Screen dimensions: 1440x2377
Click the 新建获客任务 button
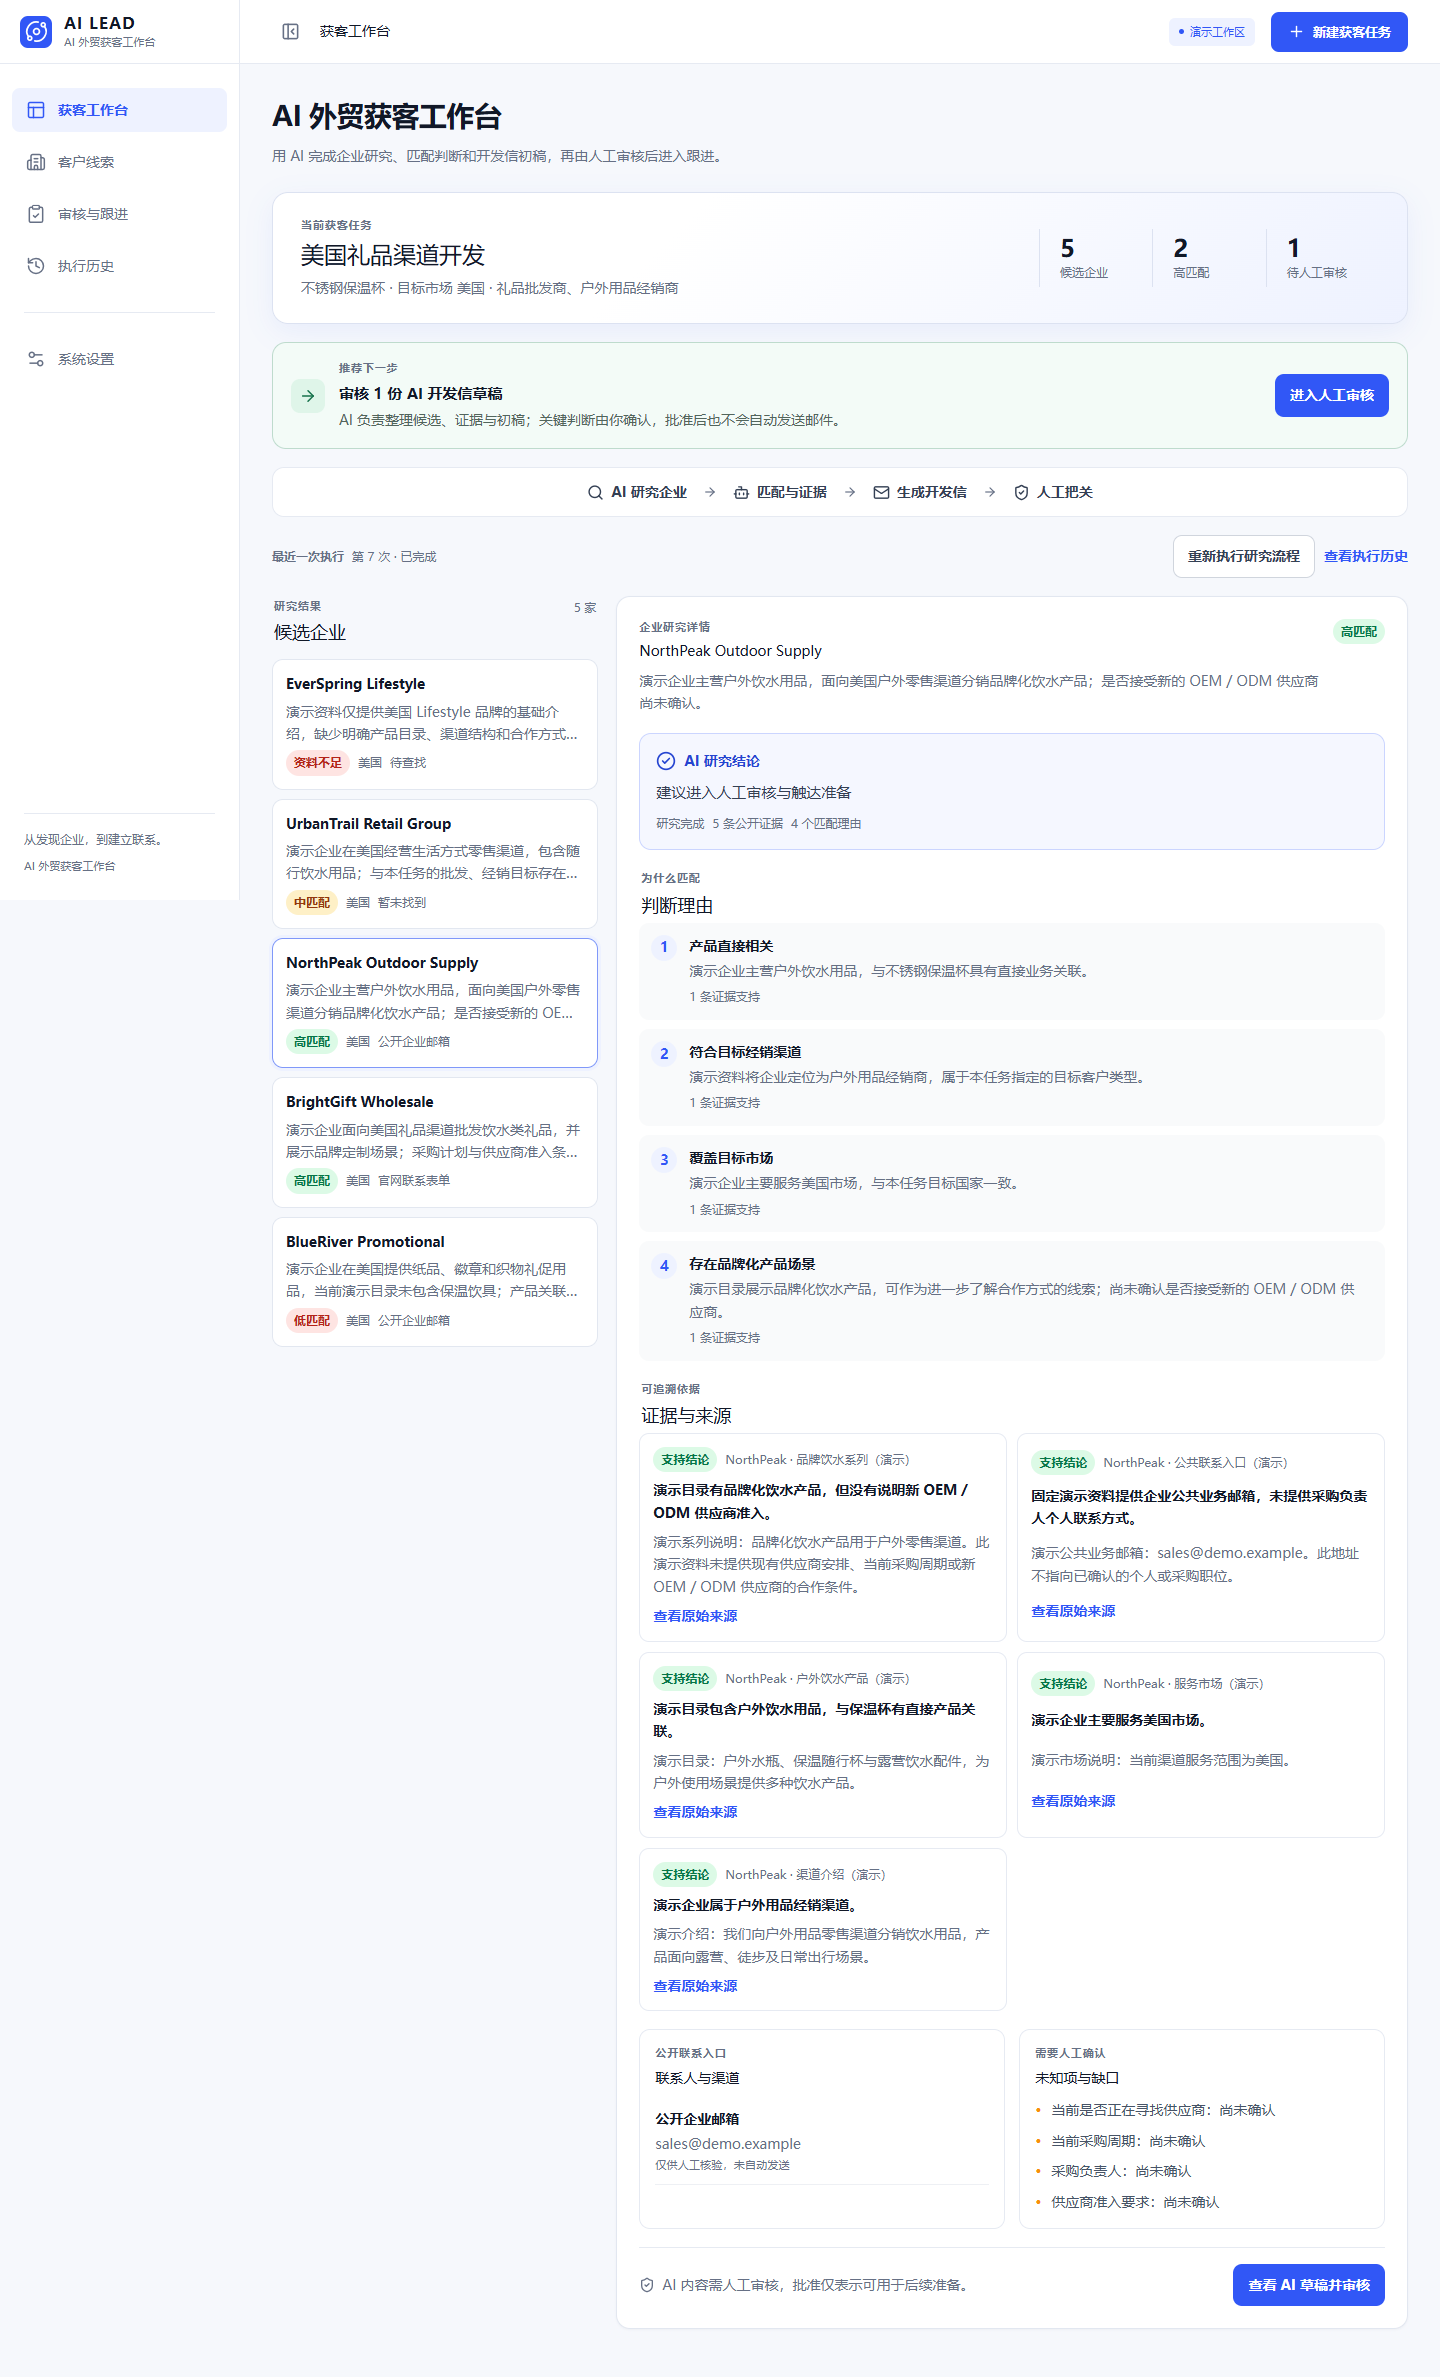[1339, 32]
